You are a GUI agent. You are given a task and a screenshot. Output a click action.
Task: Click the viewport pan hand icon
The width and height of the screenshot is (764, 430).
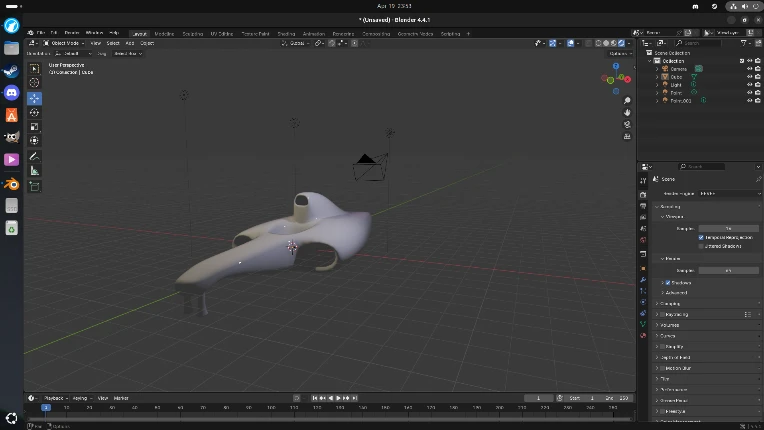coord(627,112)
